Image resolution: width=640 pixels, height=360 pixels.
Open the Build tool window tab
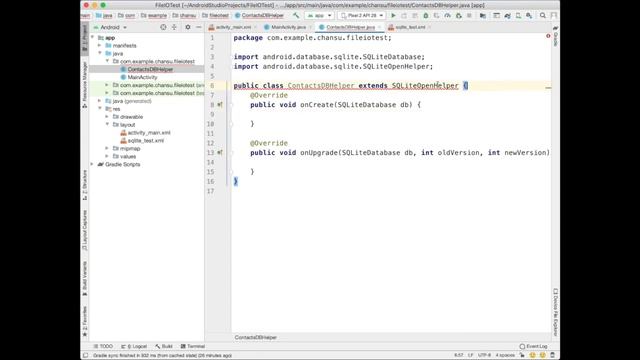(164, 347)
